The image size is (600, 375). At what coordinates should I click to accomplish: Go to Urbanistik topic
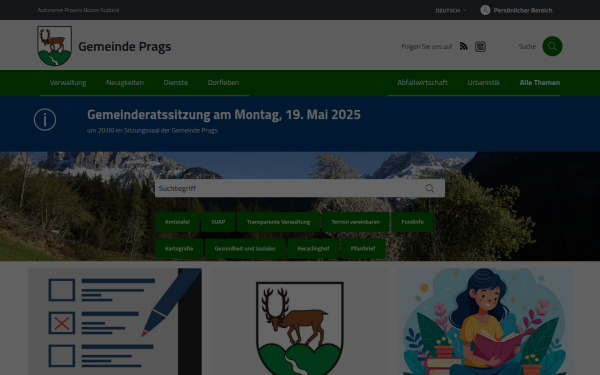pyautogui.click(x=483, y=83)
